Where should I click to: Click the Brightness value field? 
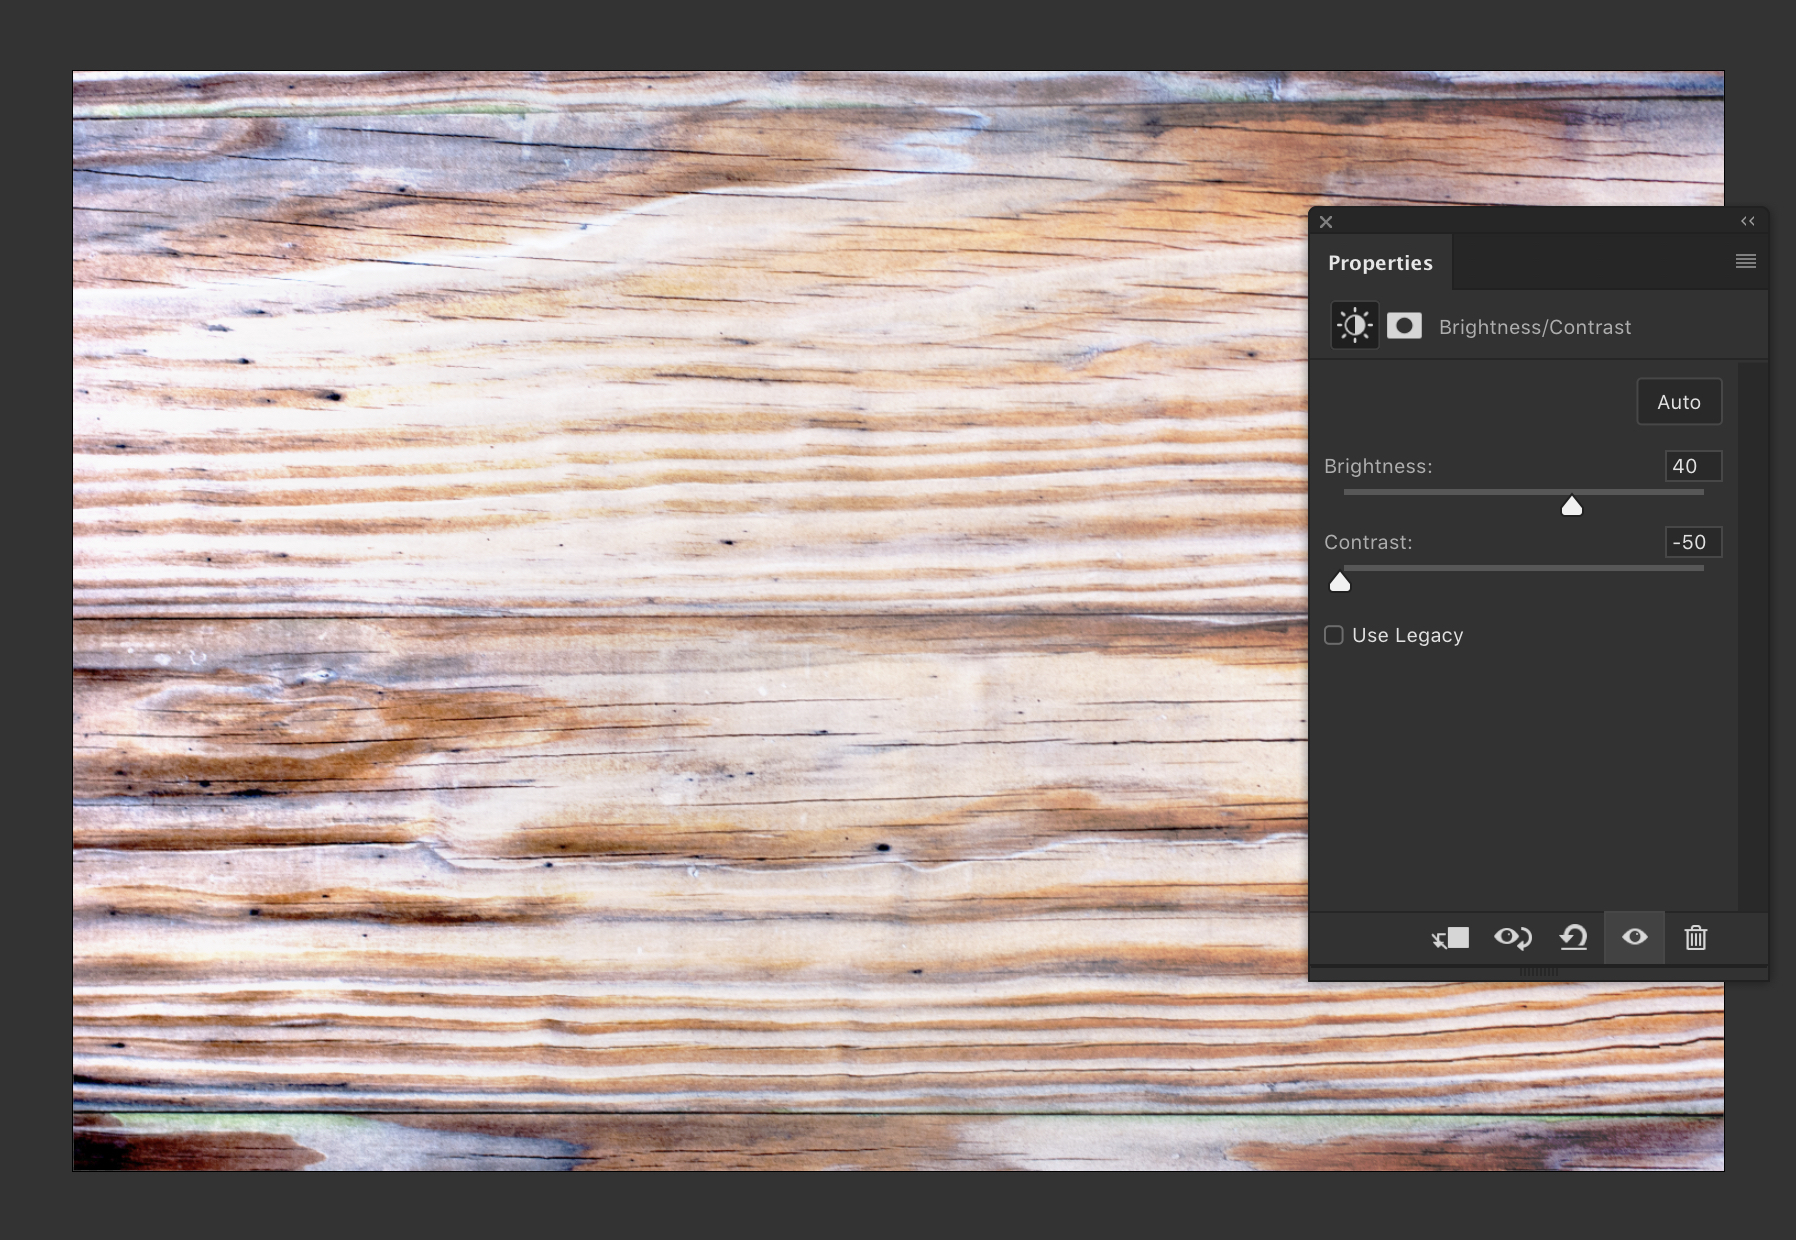pos(1693,466)
